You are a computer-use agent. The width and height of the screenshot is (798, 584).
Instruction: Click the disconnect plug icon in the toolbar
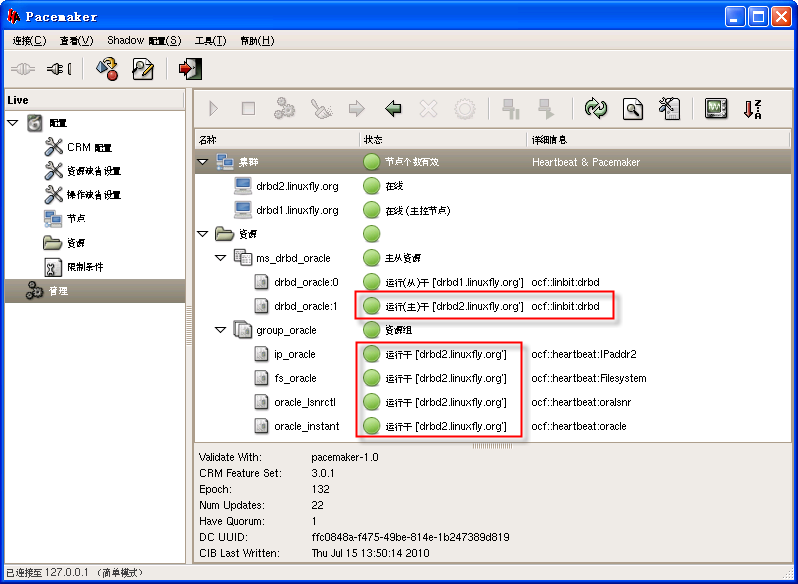click(59, 69)
